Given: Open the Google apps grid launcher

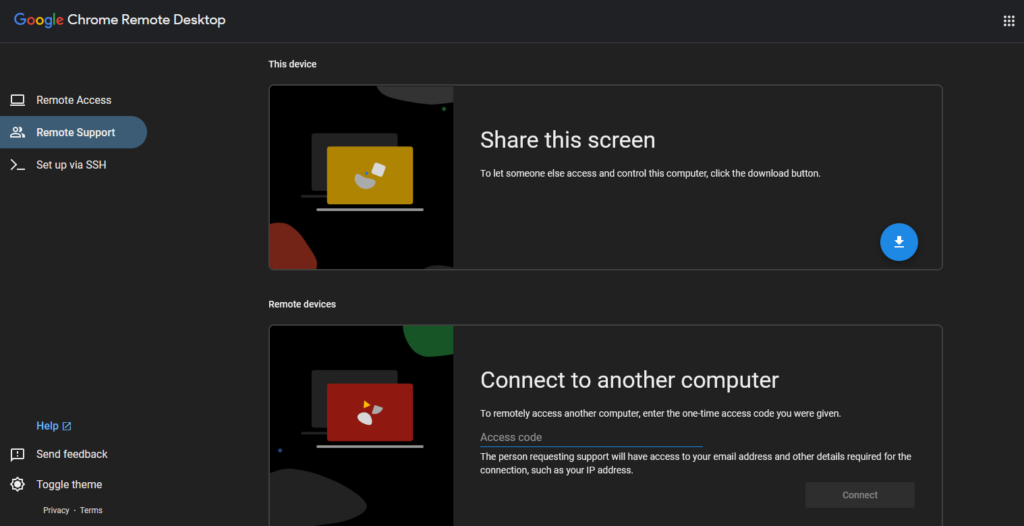Looking at the screenshot, I should tap(1008, 21).
